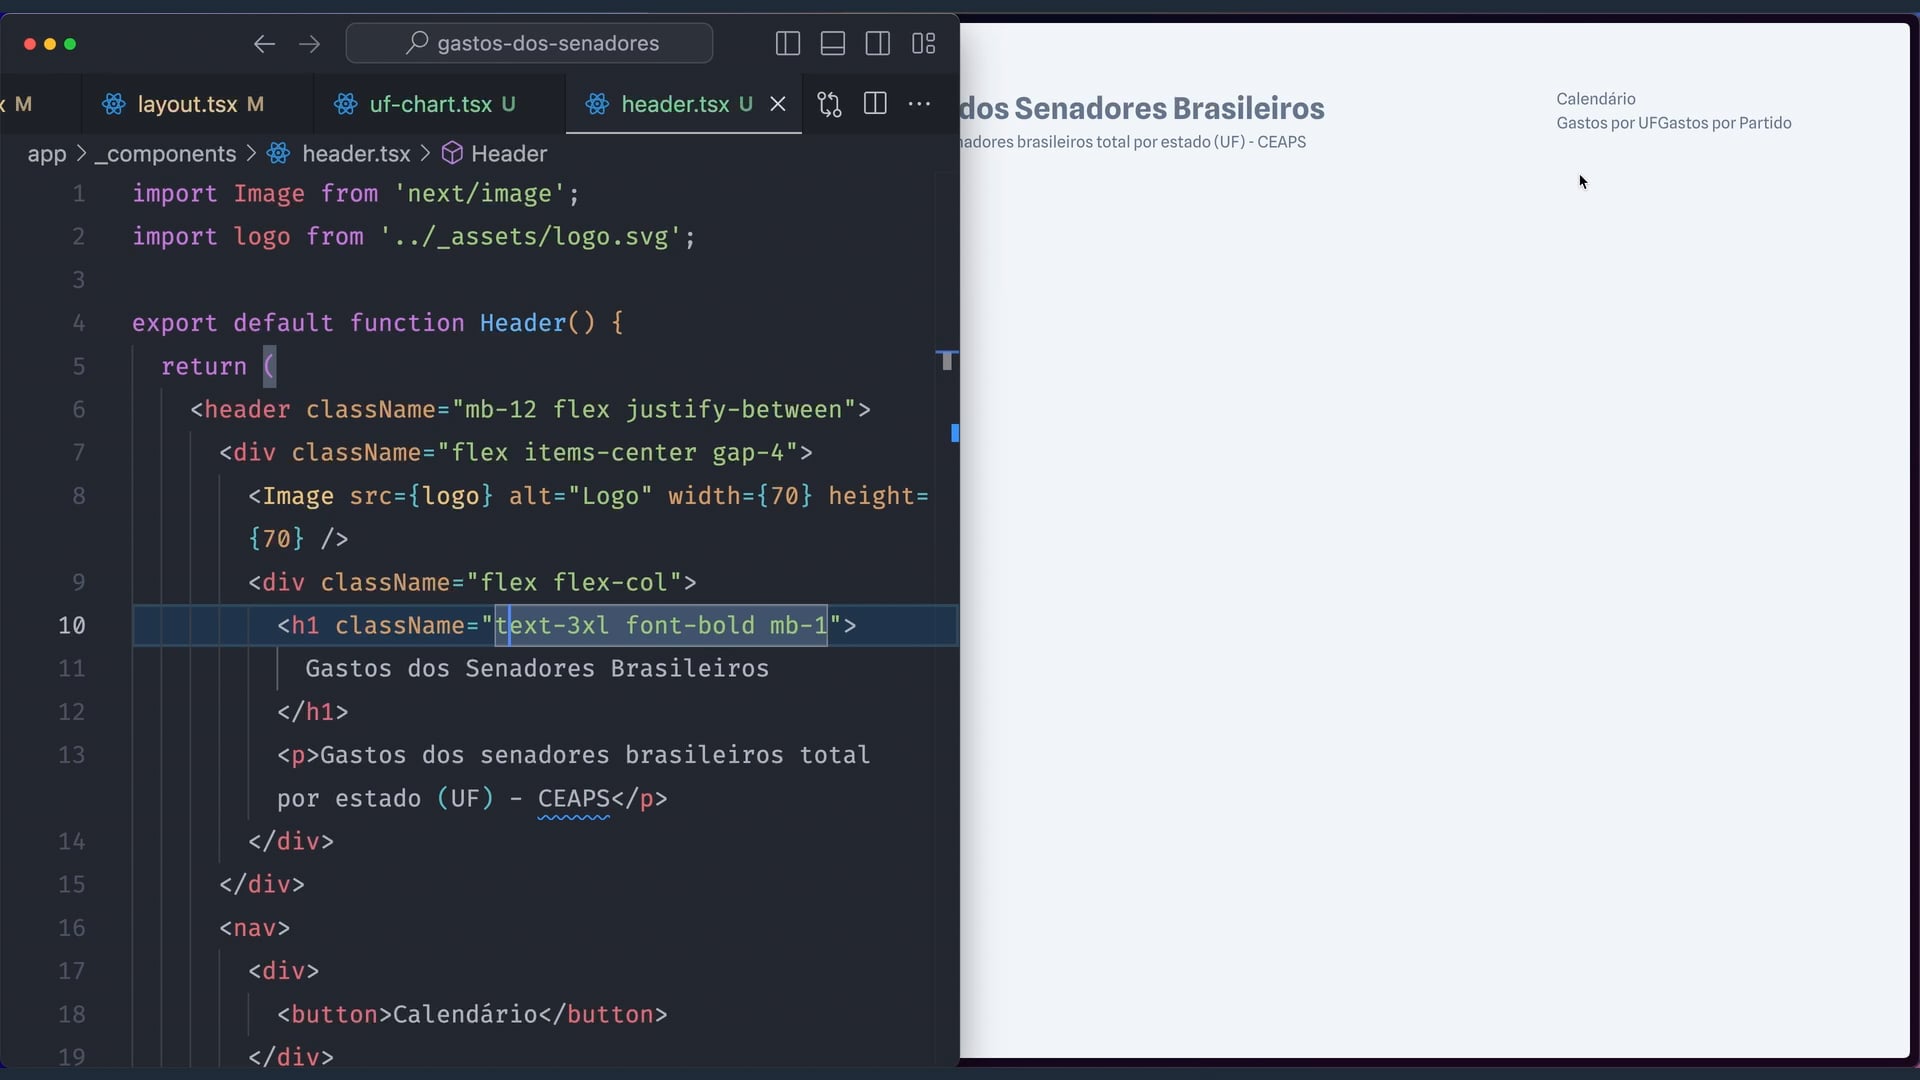Image resolution: width=1920 pixels, height=1080 pixels.
Task: Toggle the primary side bar
Action: click(x=788, y=44)
